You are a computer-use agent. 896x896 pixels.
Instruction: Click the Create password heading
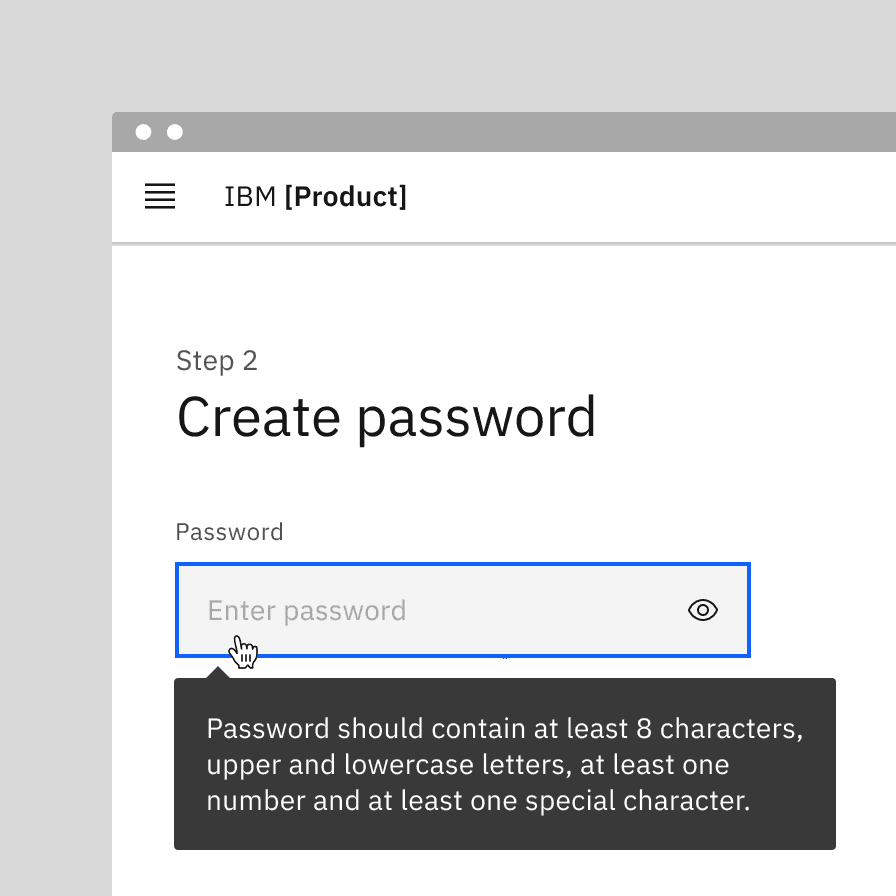[x=387, y=417]
